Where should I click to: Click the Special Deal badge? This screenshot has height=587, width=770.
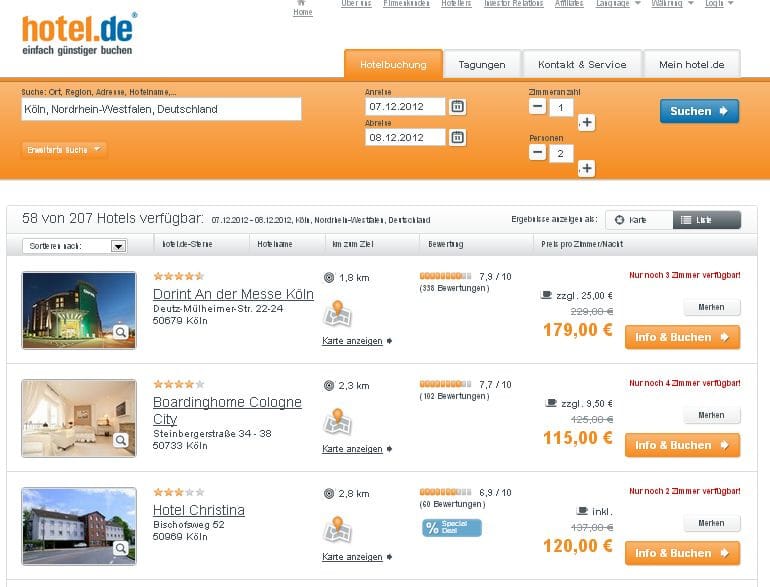[452, 528]
